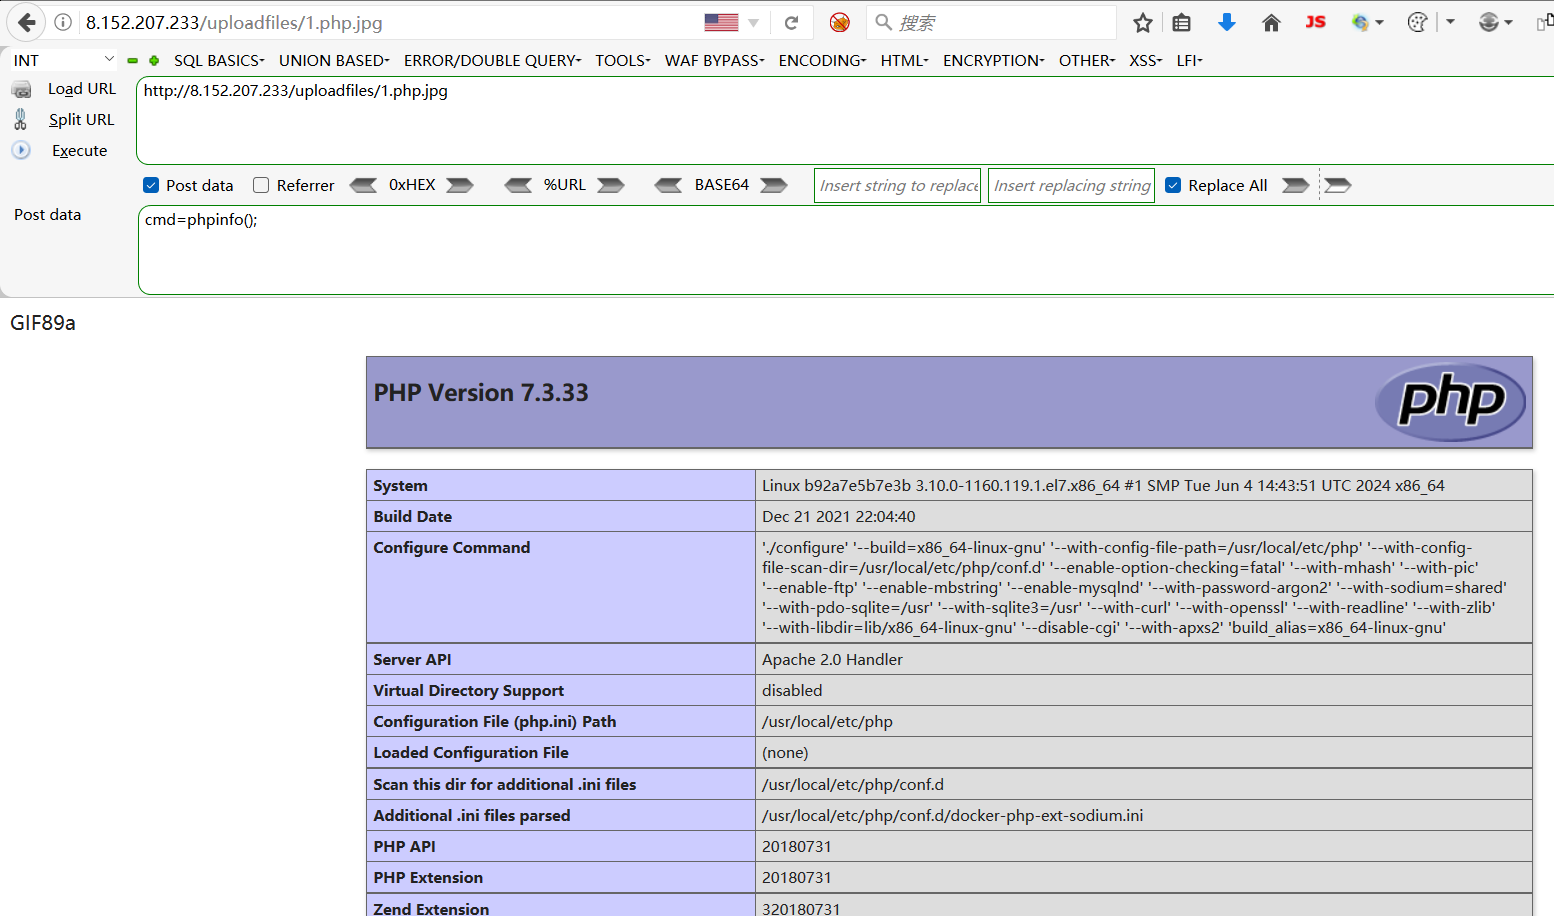Open the ERROR/DOUBLE QUERY menu
This screenshot has width=1554, height=916.
pos(492,60)
